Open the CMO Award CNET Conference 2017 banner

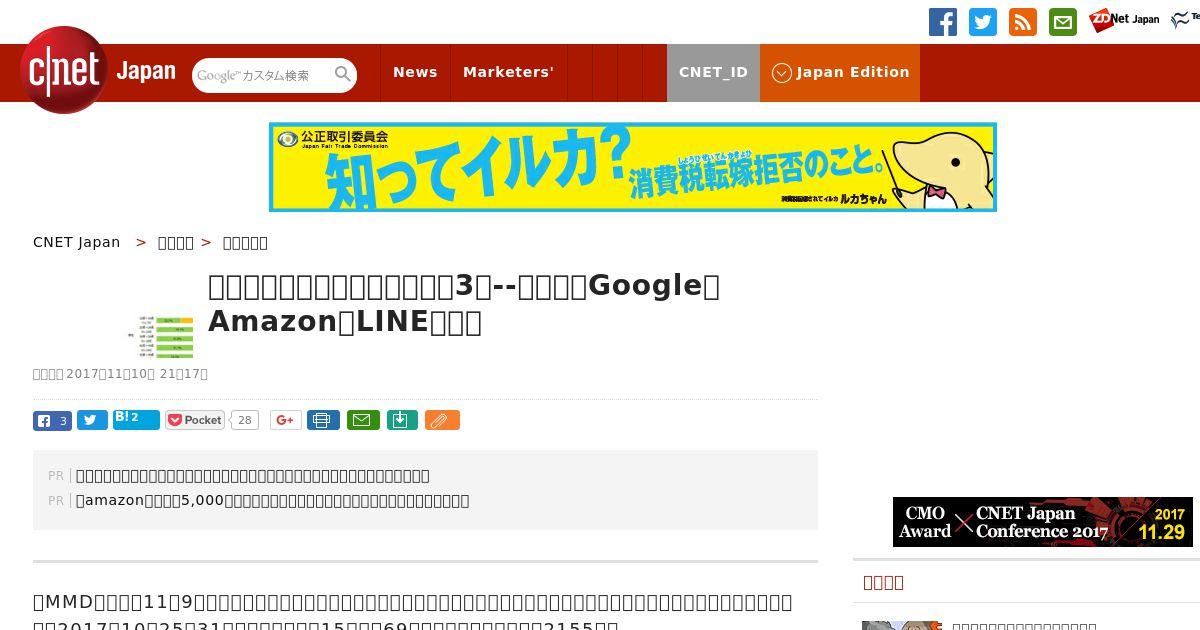click(1043, 522)
